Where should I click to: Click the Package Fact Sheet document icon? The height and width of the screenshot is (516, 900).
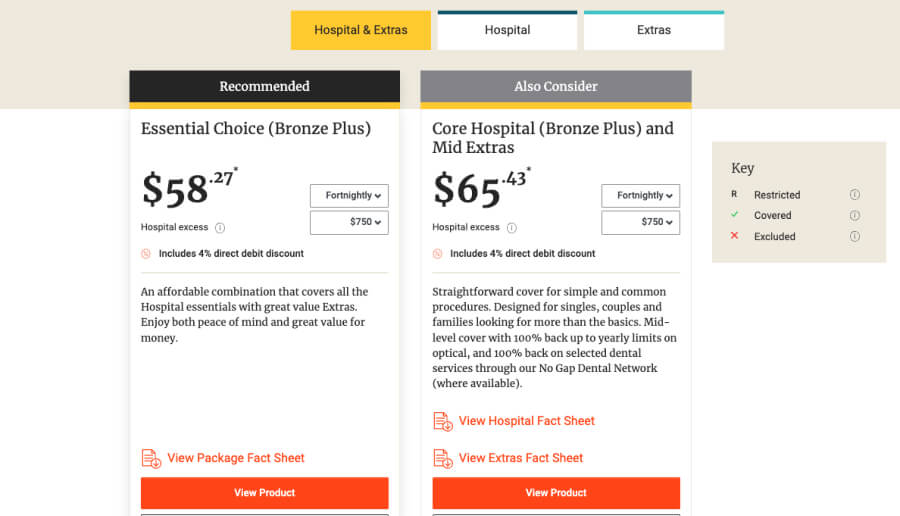point(151,459)
